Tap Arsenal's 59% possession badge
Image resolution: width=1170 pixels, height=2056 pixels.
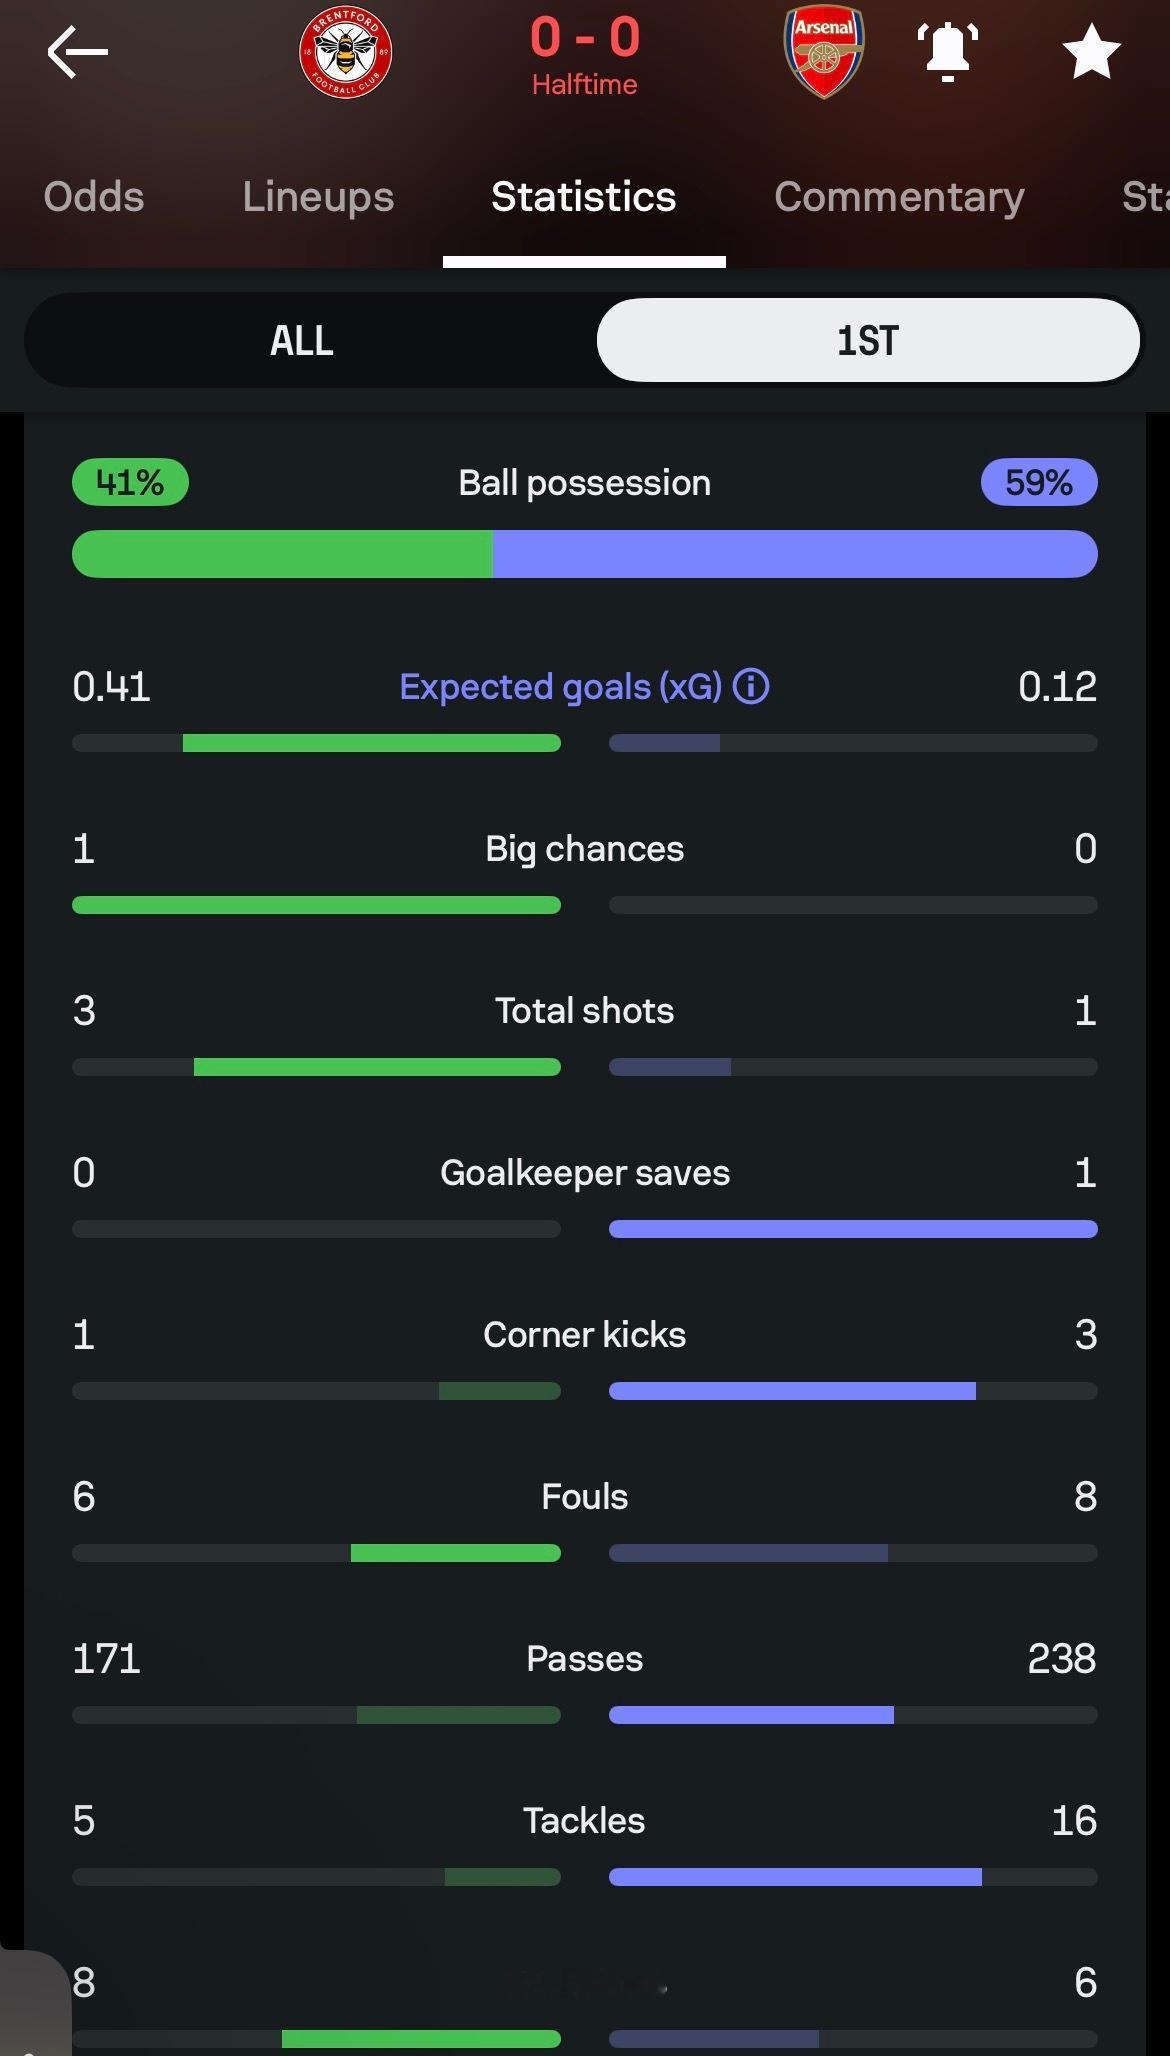point(1038,483)
